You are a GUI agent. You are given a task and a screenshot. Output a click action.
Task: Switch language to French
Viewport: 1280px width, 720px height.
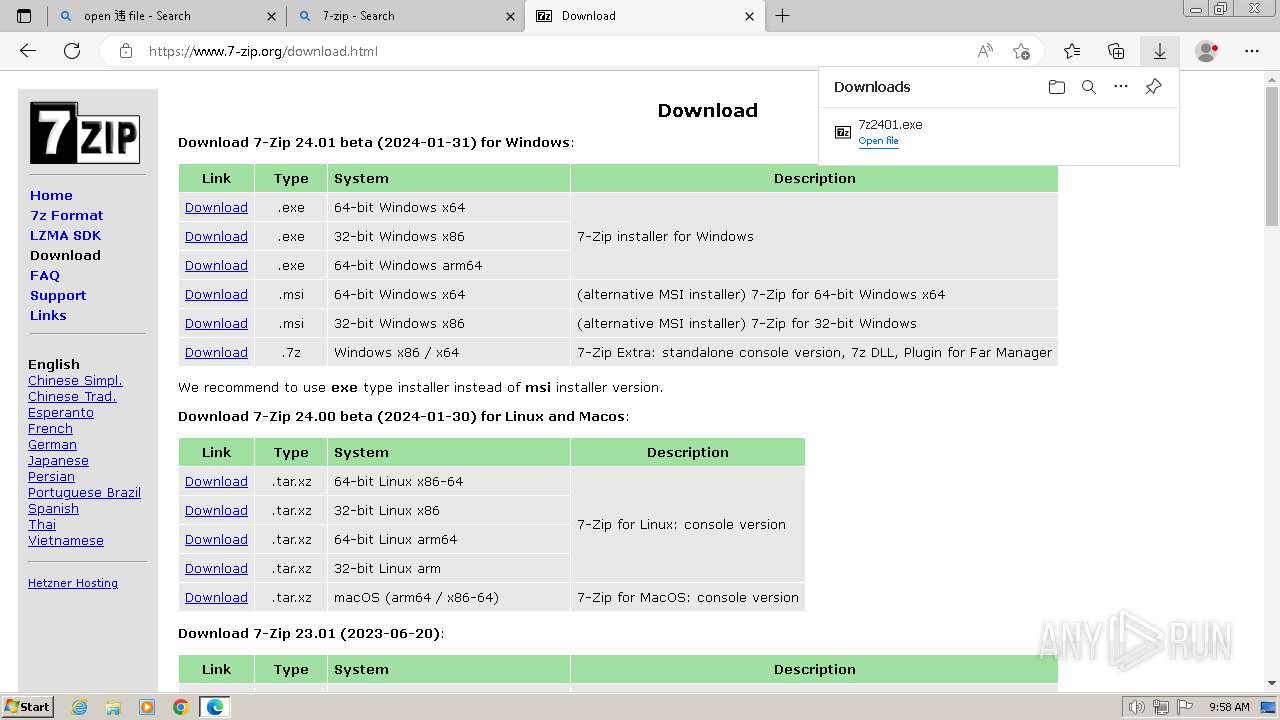pyautogui.click(x=50, y=428)
